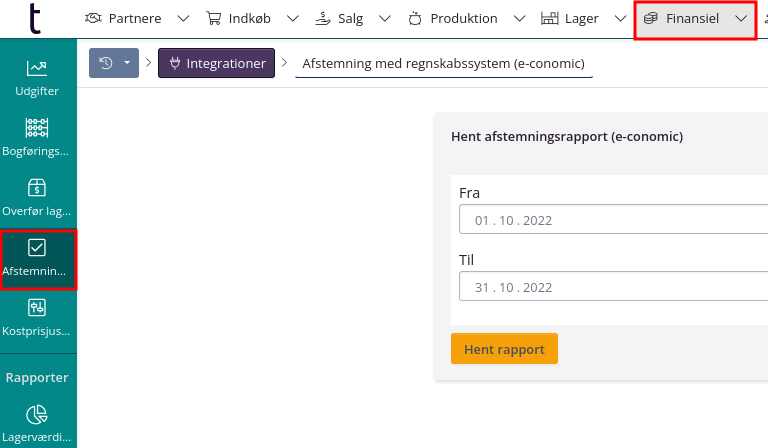Click the Hent rapport button

click(x=504, y=349)
